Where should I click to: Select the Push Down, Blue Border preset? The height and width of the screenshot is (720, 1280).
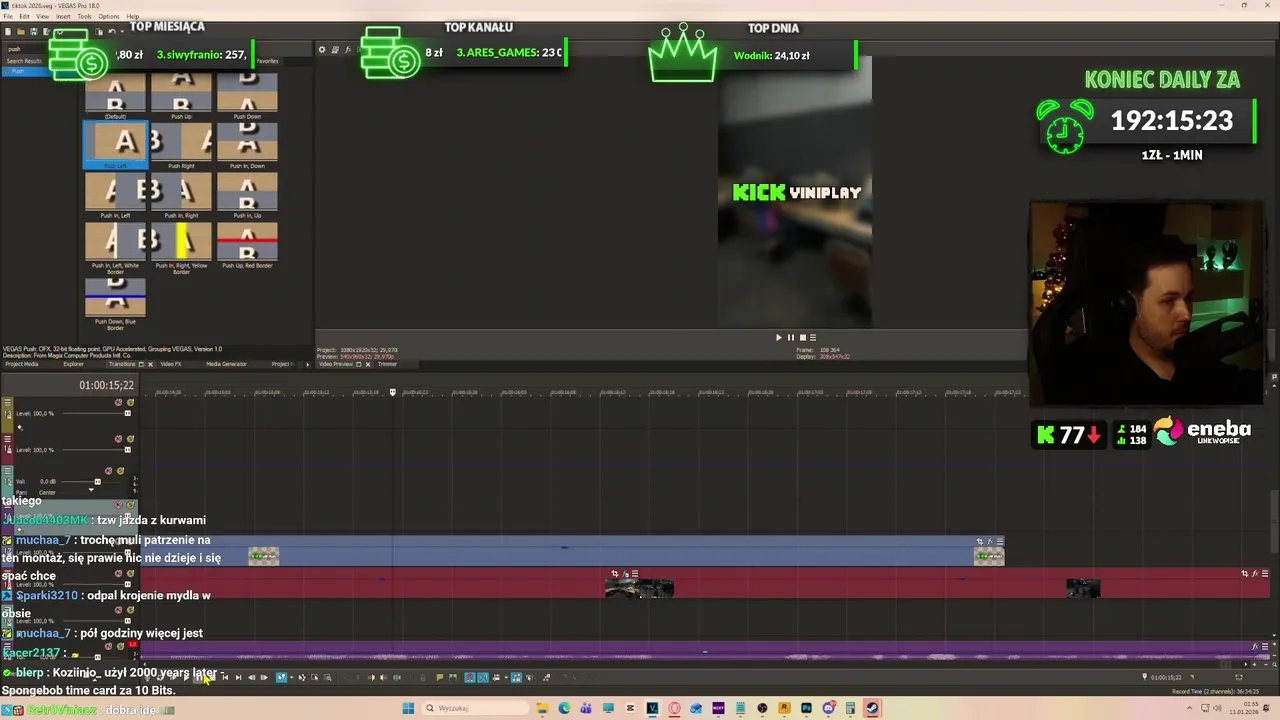(x=115, y=303)
